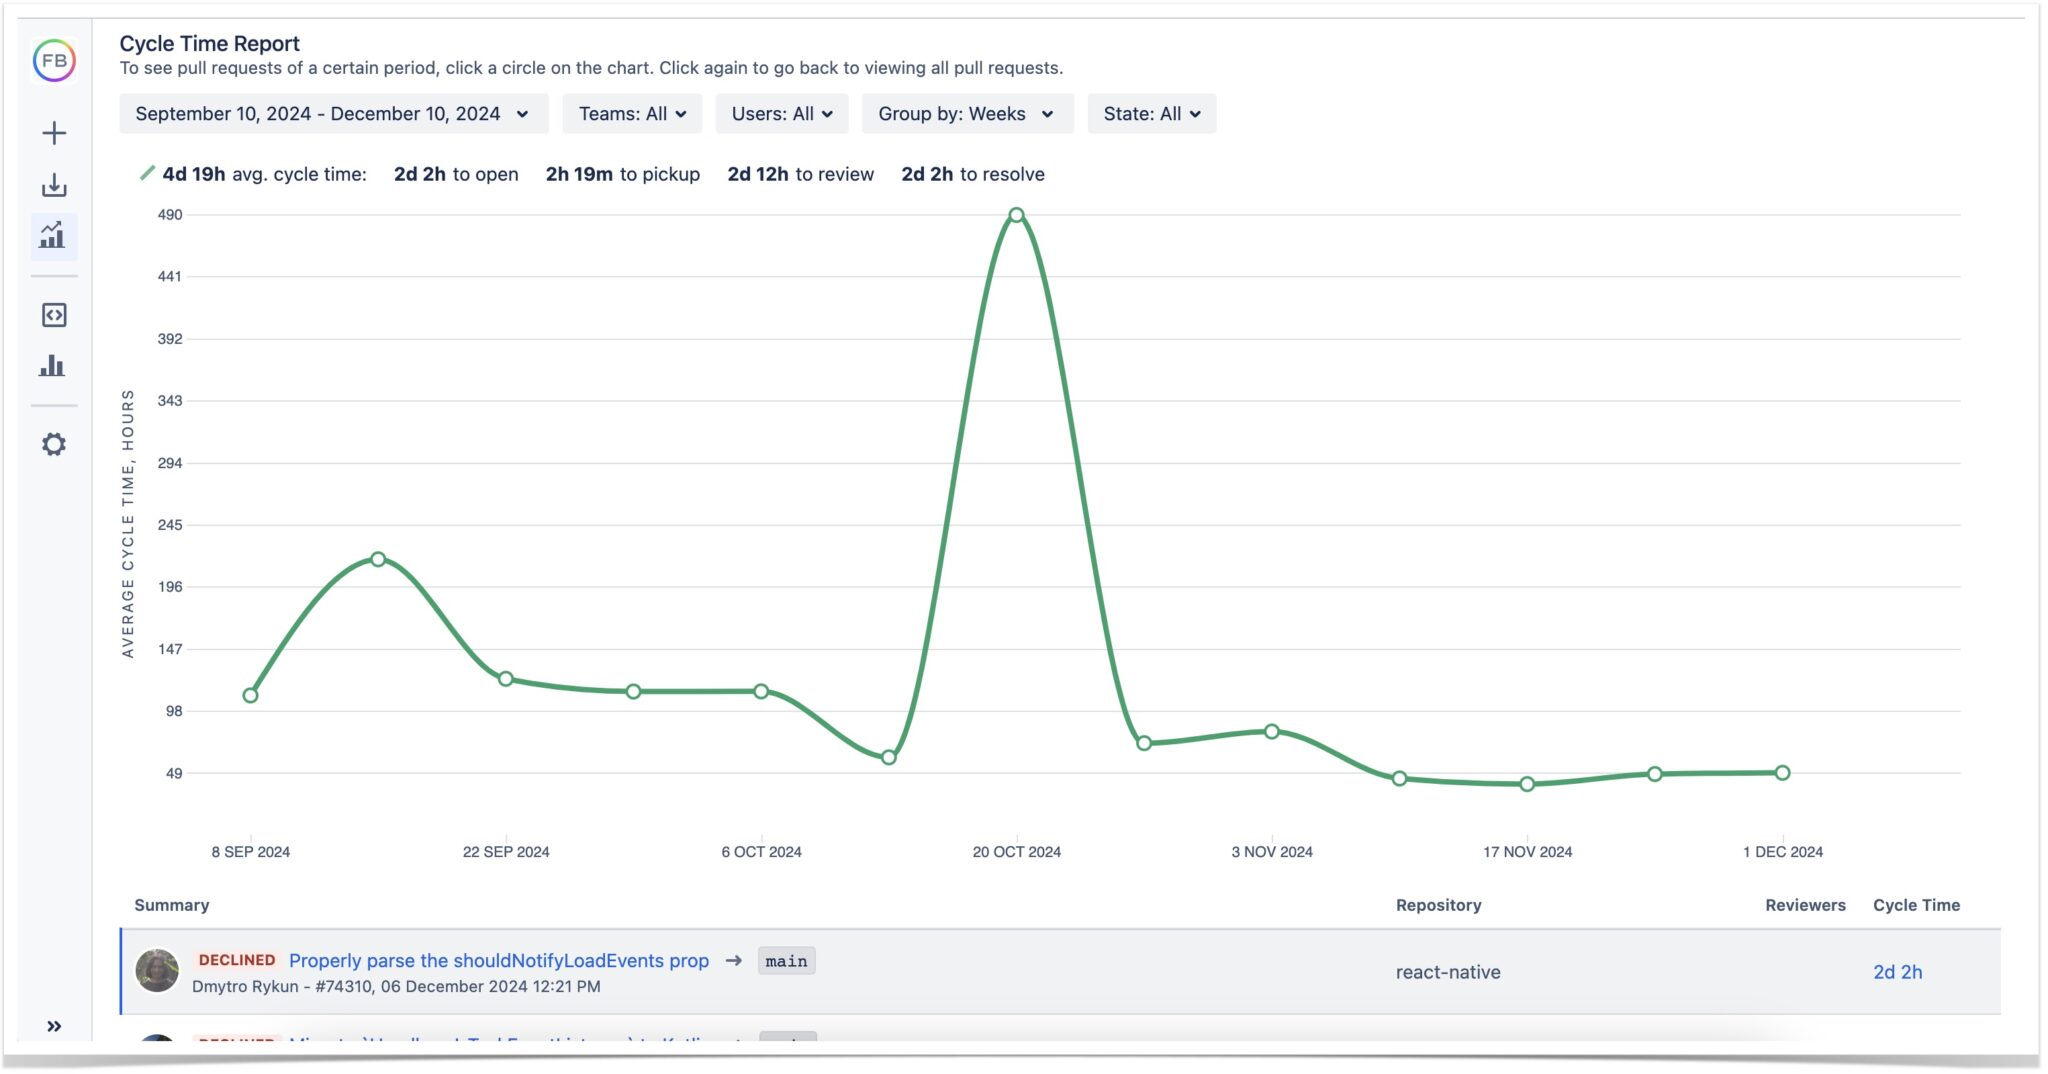Image resolution: width=2048 pixels, height=1074 pixels.
Task: Select the first data point on 8 SEP
Action: 250,694
